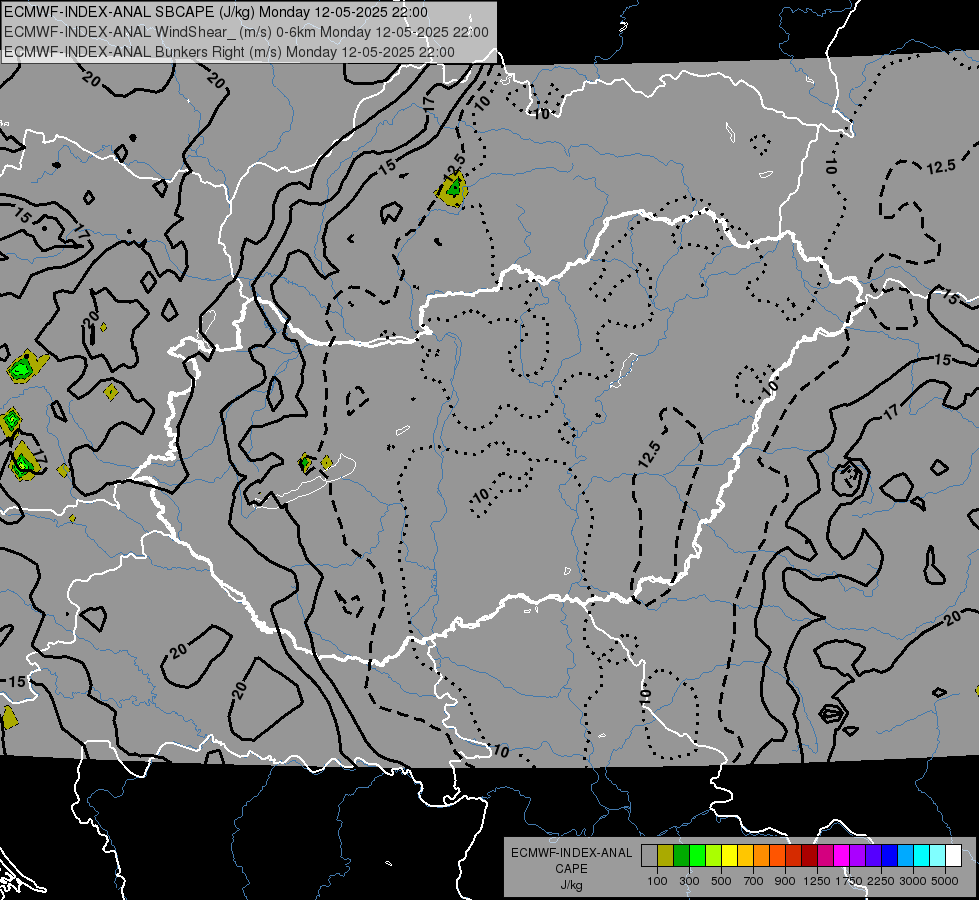The height and width of the screenshot is (900, 979).
Task: Click the legend value 5000
Action: [944, 881]
